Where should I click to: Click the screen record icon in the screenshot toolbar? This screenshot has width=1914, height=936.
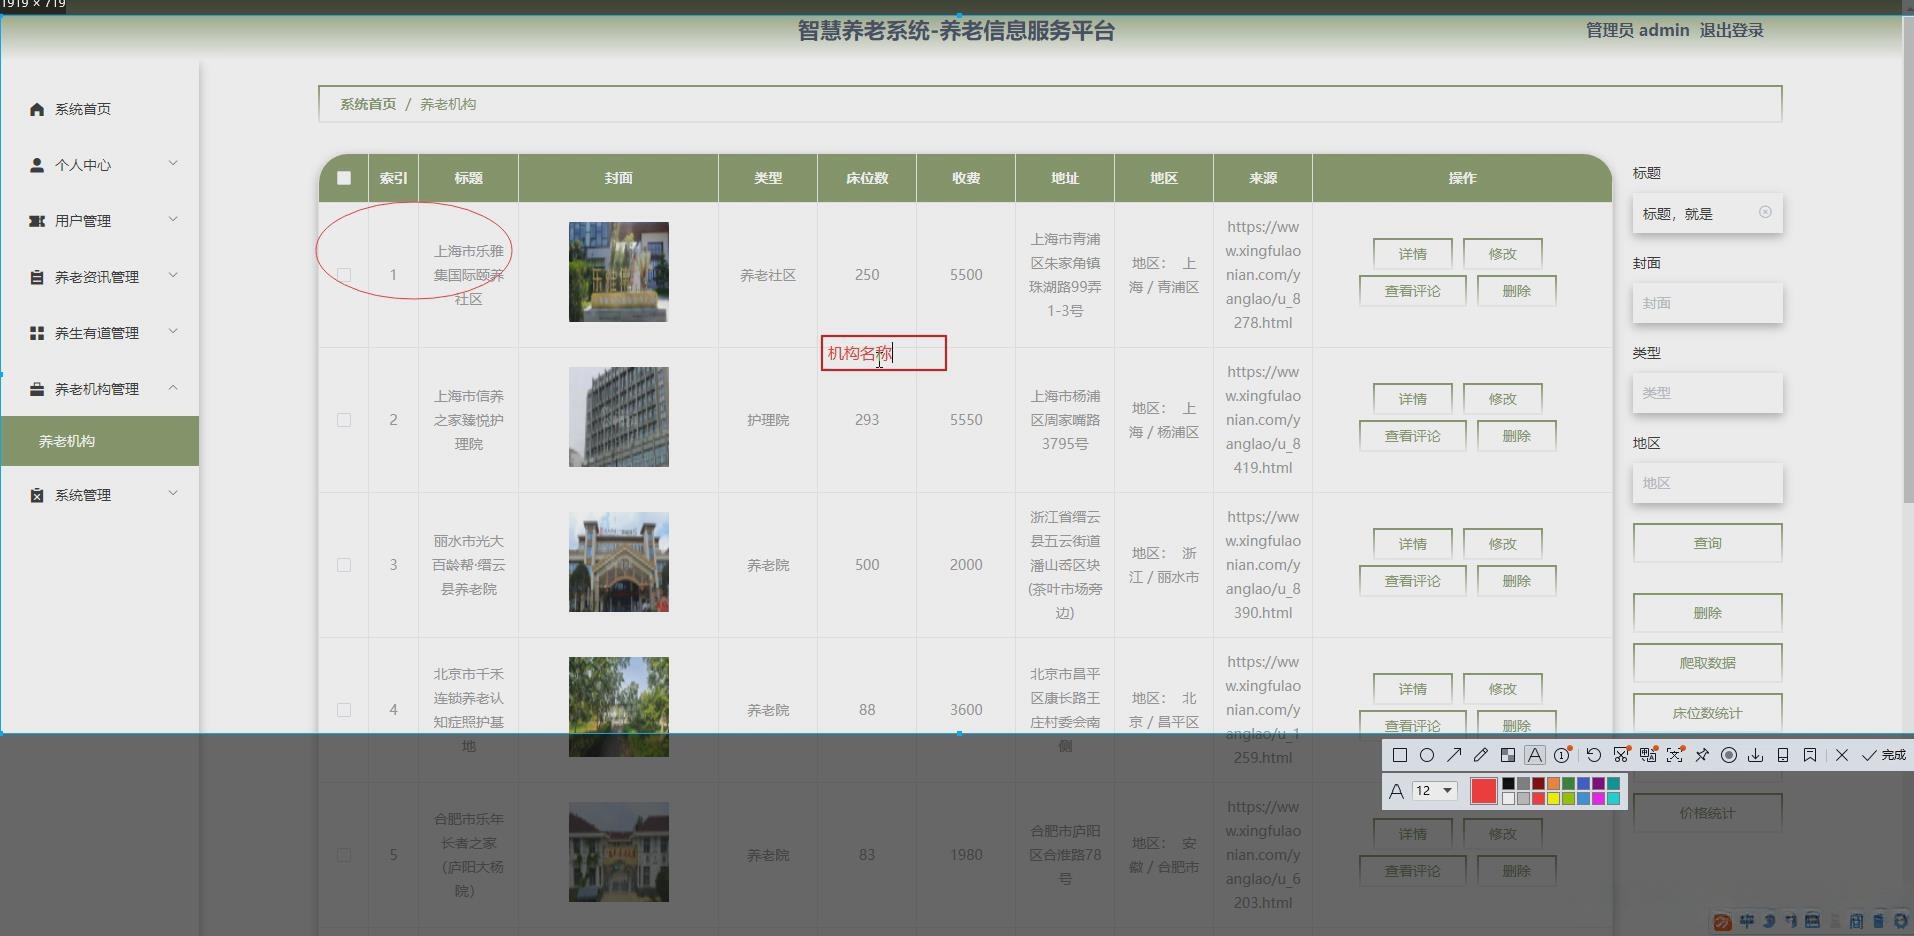[1729, 755]
